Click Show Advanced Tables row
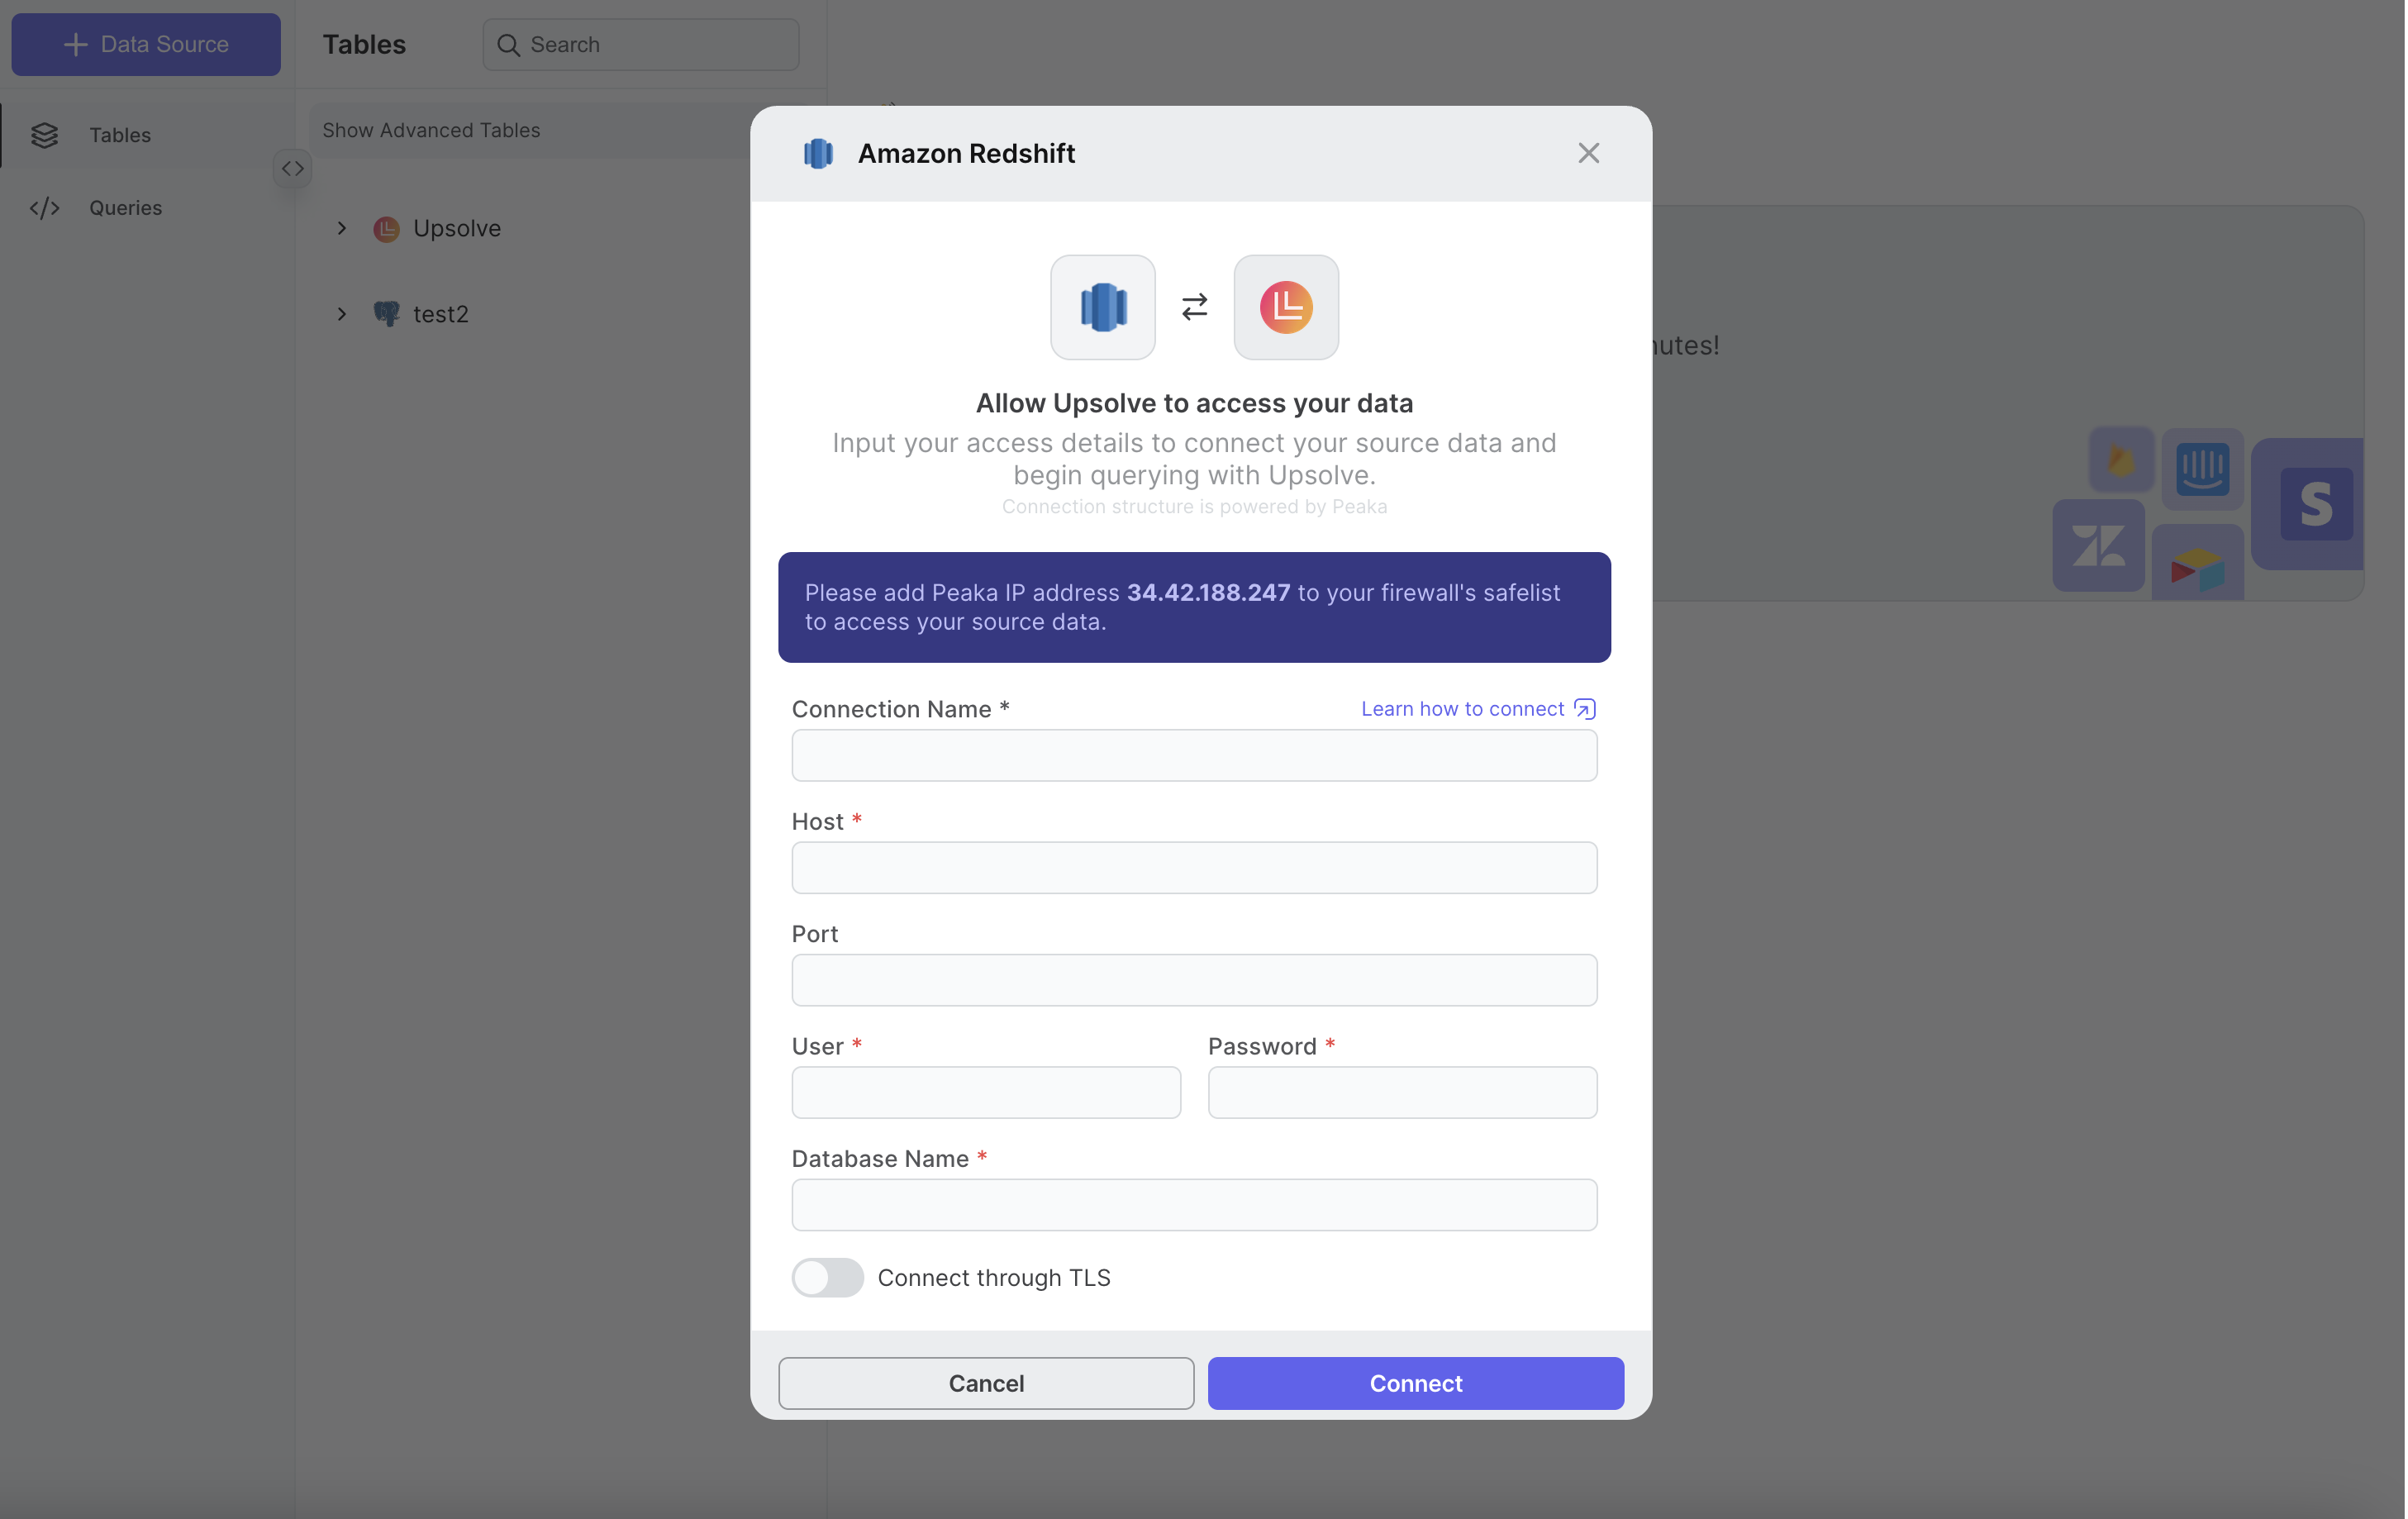The width and height of the screenshot is (2408, 1519). tap(432, 131)
